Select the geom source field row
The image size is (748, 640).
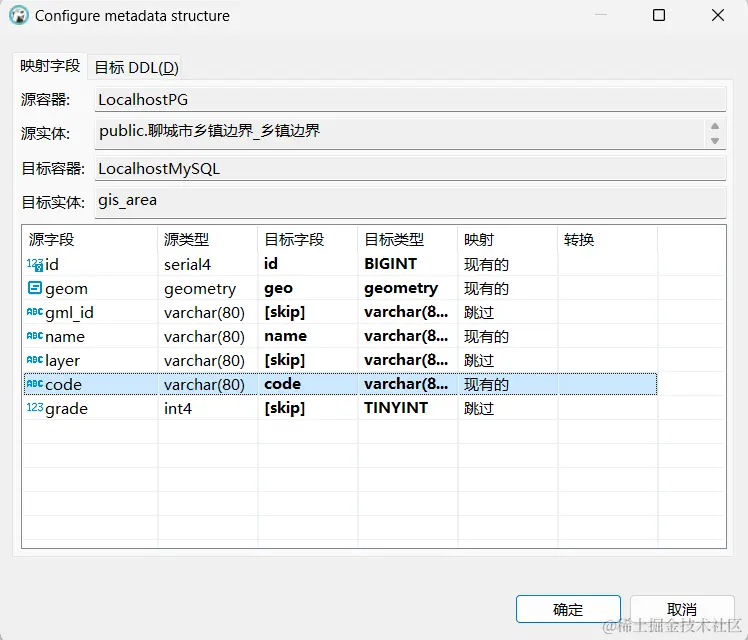[90, 288]
